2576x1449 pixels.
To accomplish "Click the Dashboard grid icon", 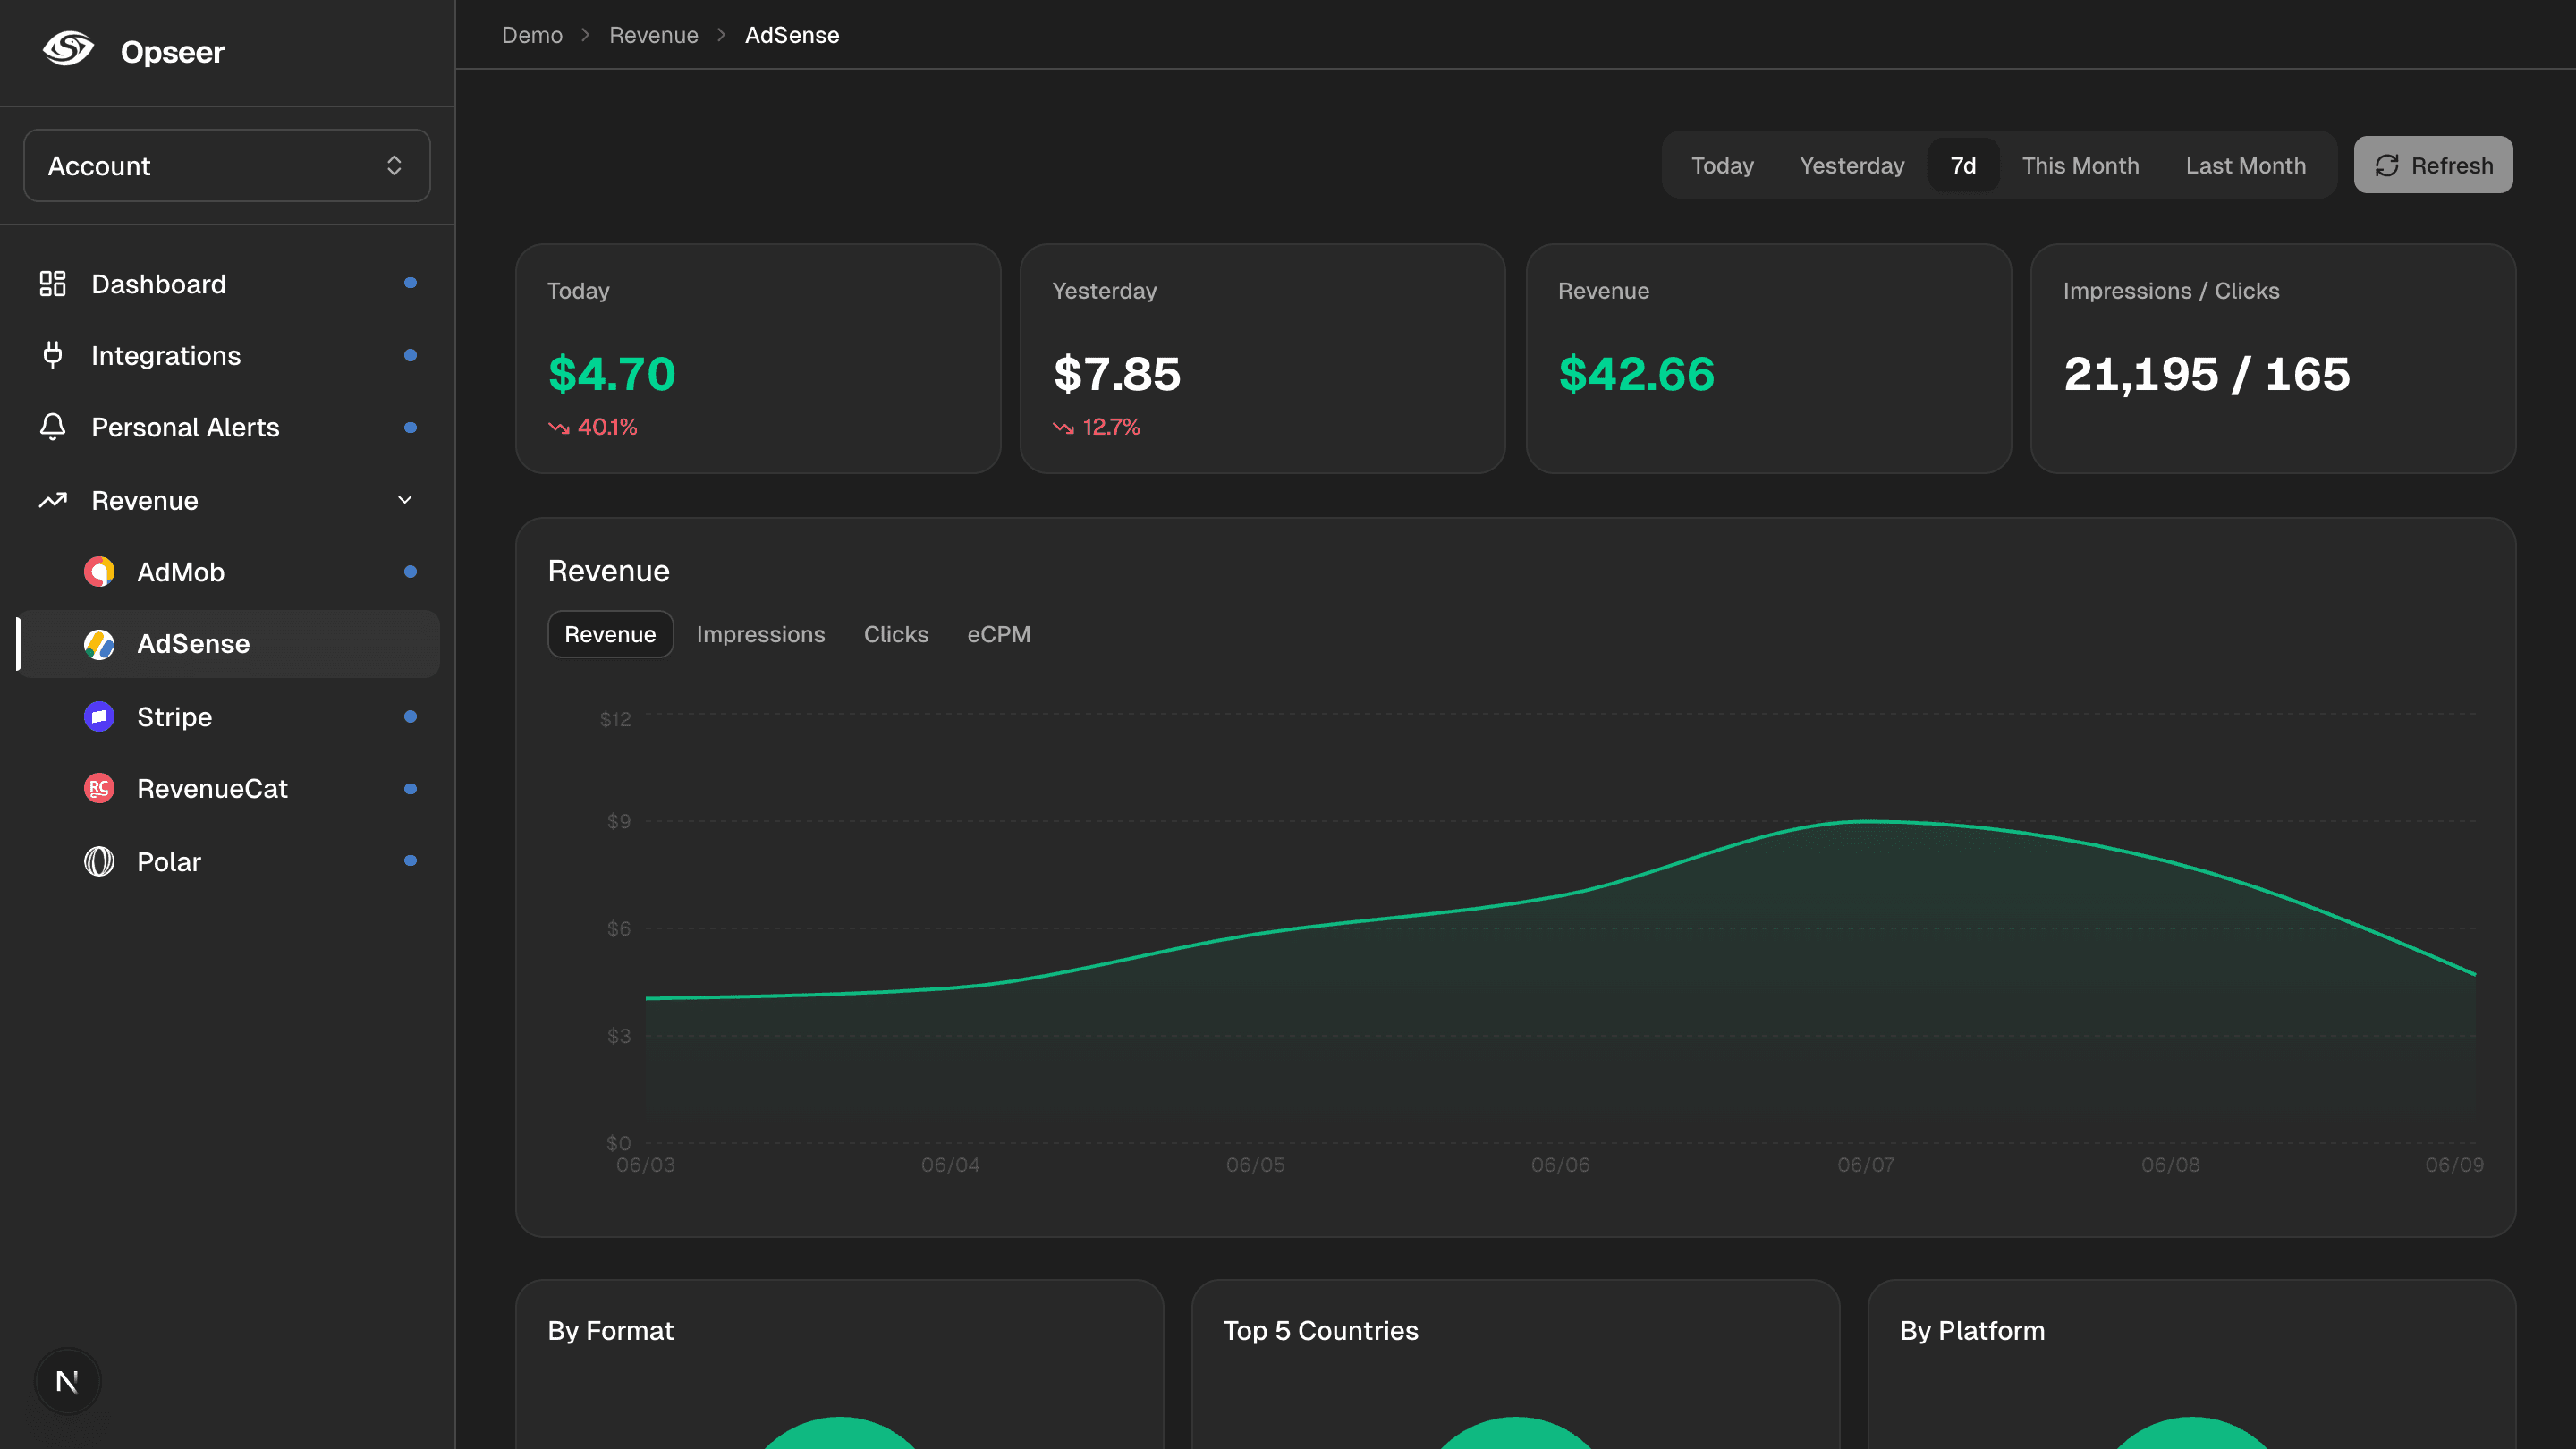I will 53,283.
